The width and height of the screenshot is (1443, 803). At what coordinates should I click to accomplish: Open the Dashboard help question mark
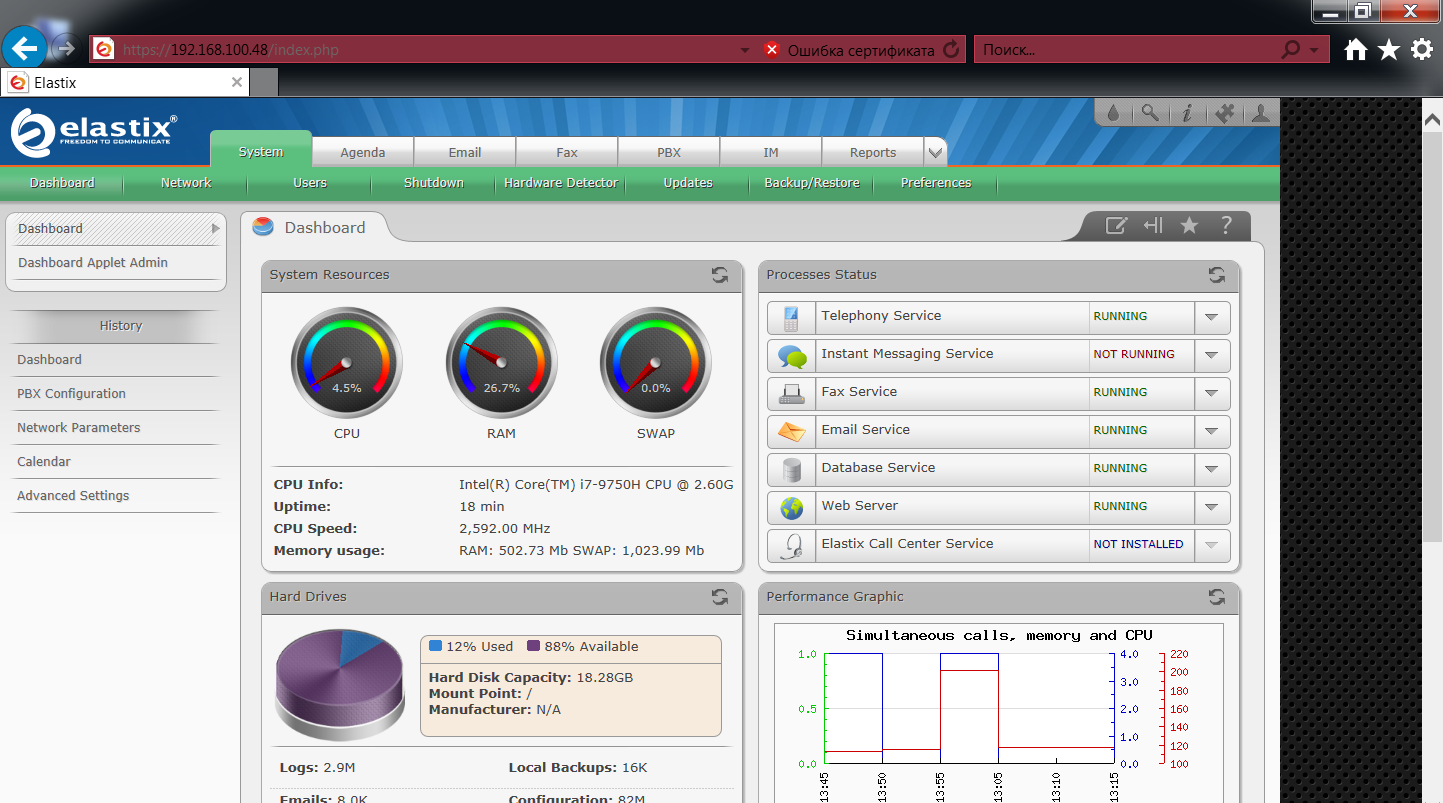[x=1226, y=226]
